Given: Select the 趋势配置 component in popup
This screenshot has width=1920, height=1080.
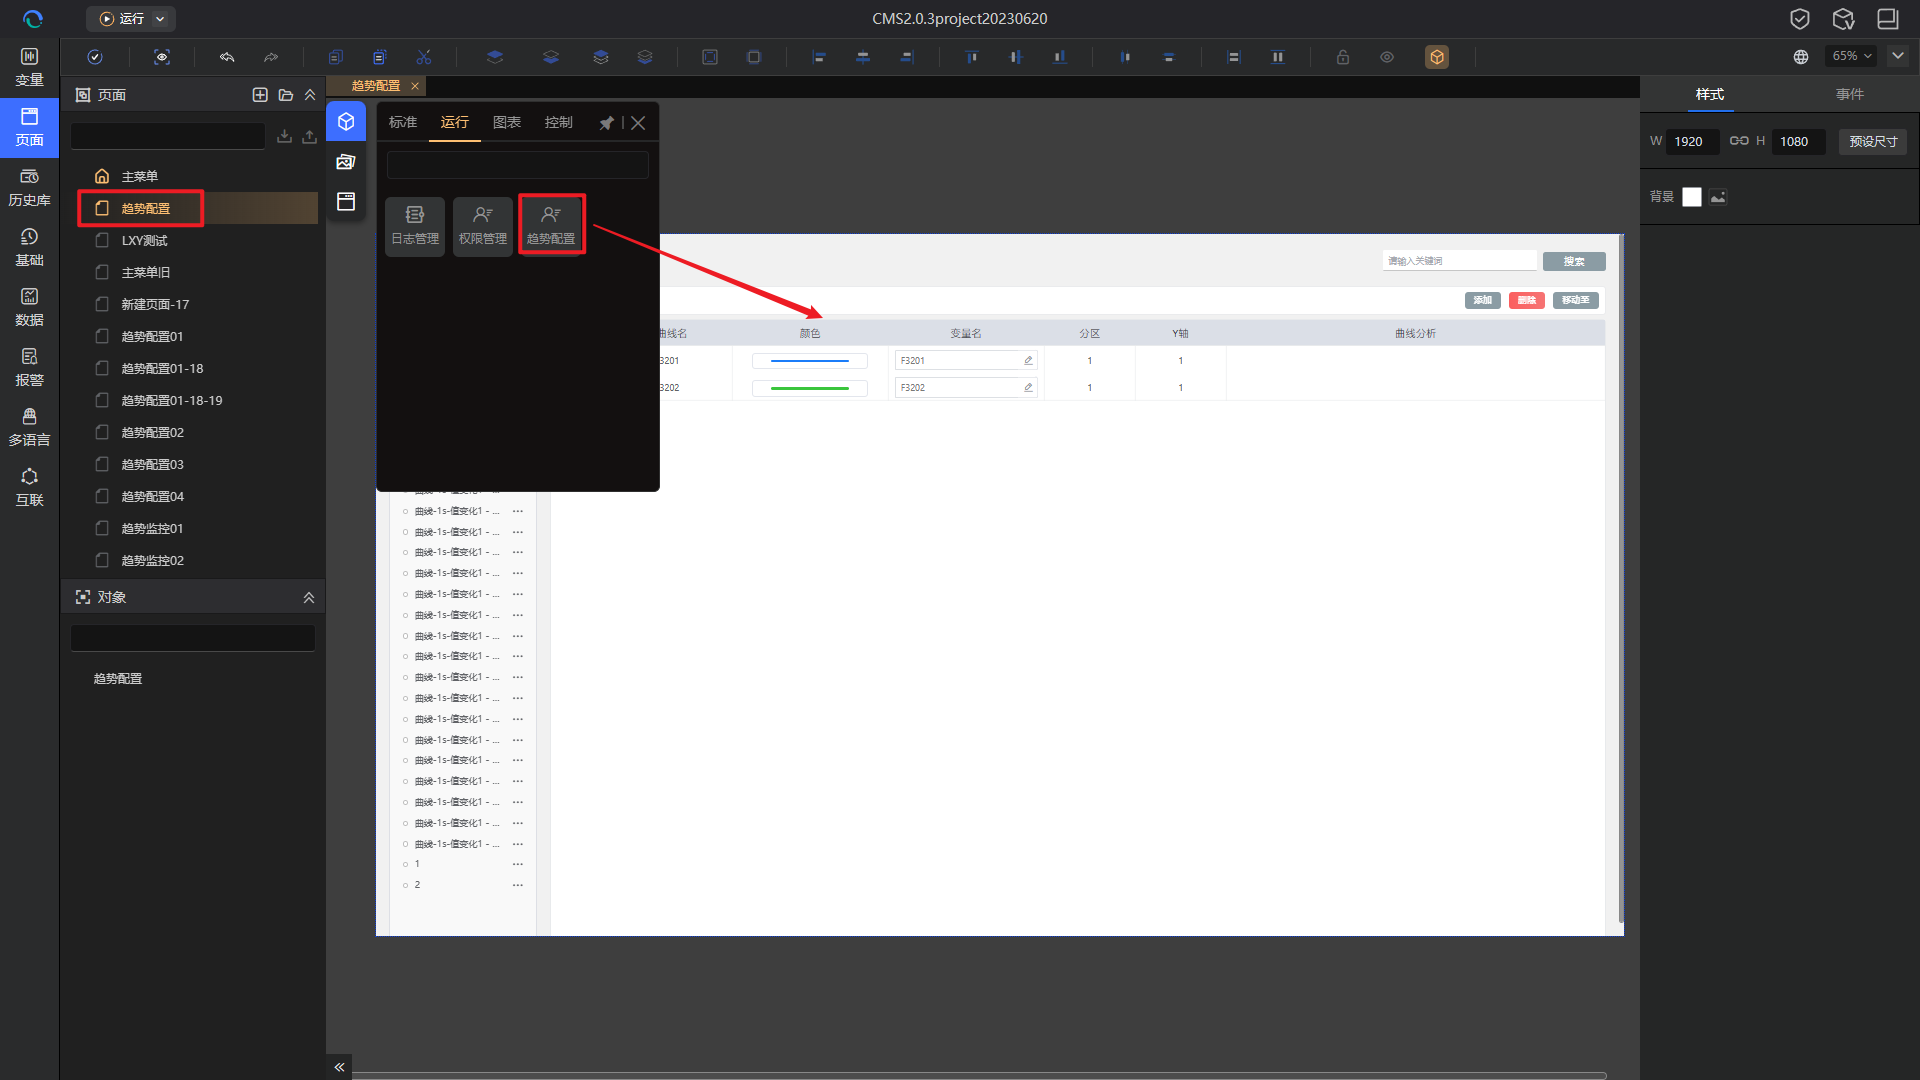Looking at the screenshot, I should (x=551, y=226).
